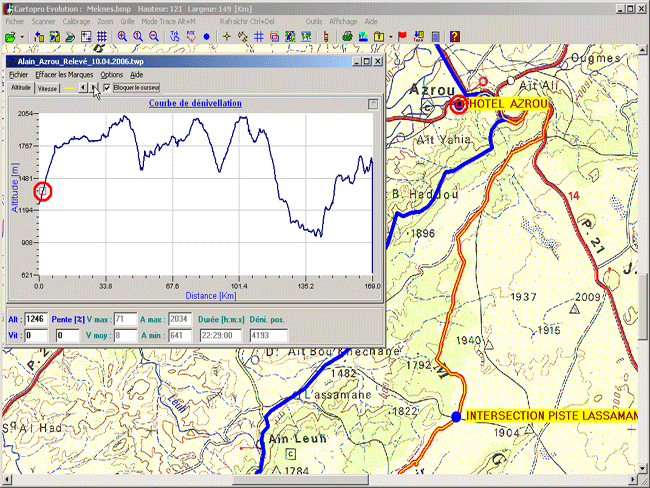Screen dimensions: 650x488
Task: Click the Trk track tool icon
Action: pyautogui.click(x=175, y=37)
